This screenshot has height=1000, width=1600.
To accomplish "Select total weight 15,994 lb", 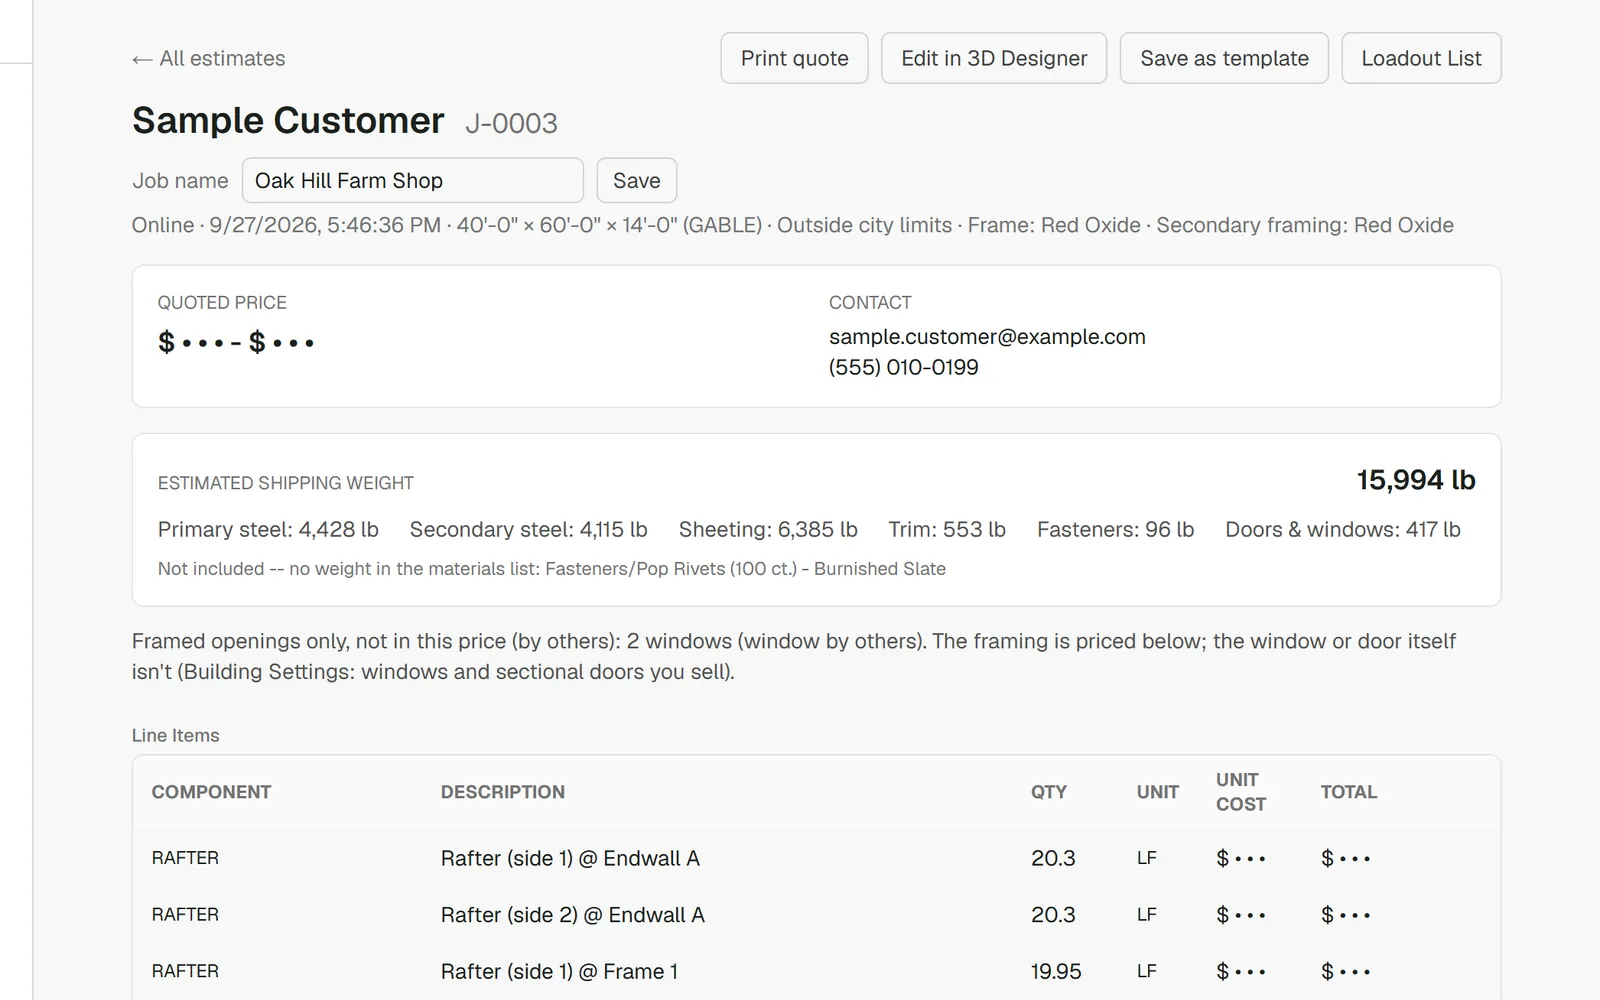I will (1416, 480).
